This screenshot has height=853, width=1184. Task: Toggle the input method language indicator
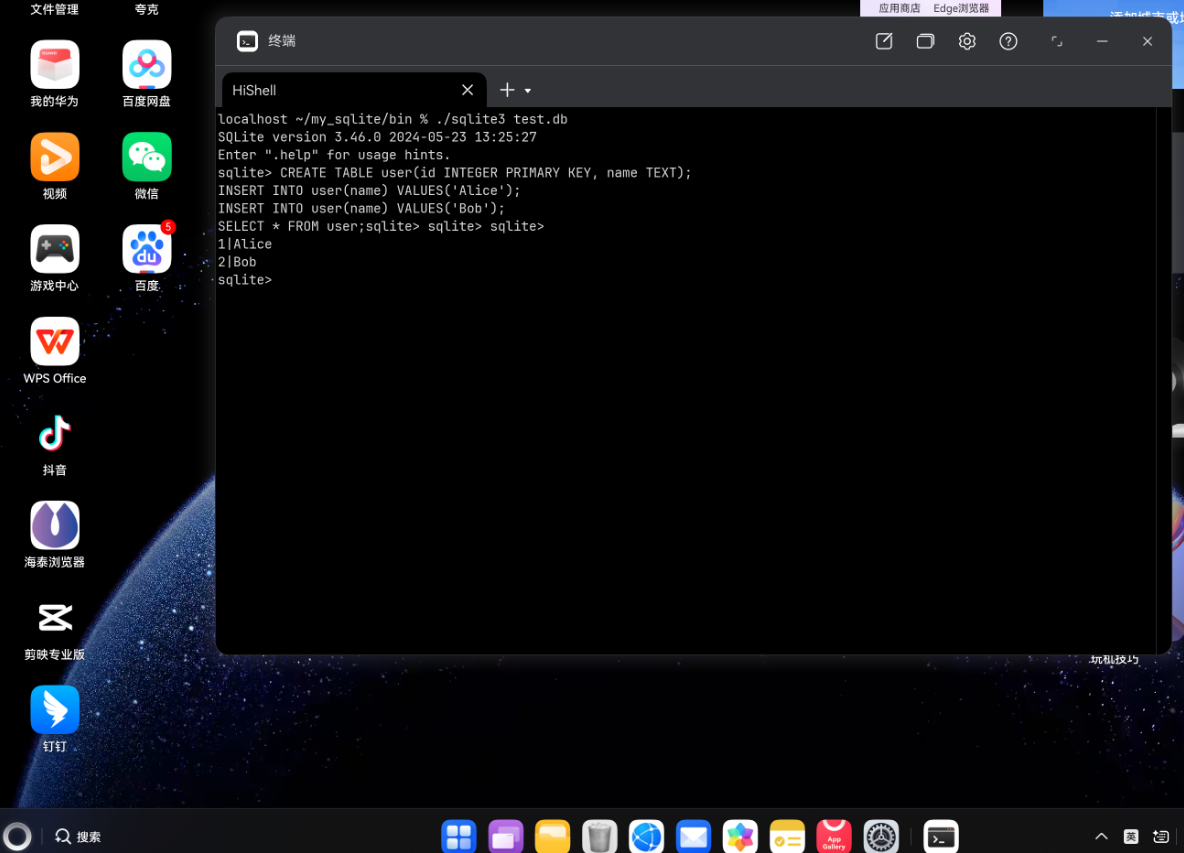tap(1131, 836)
